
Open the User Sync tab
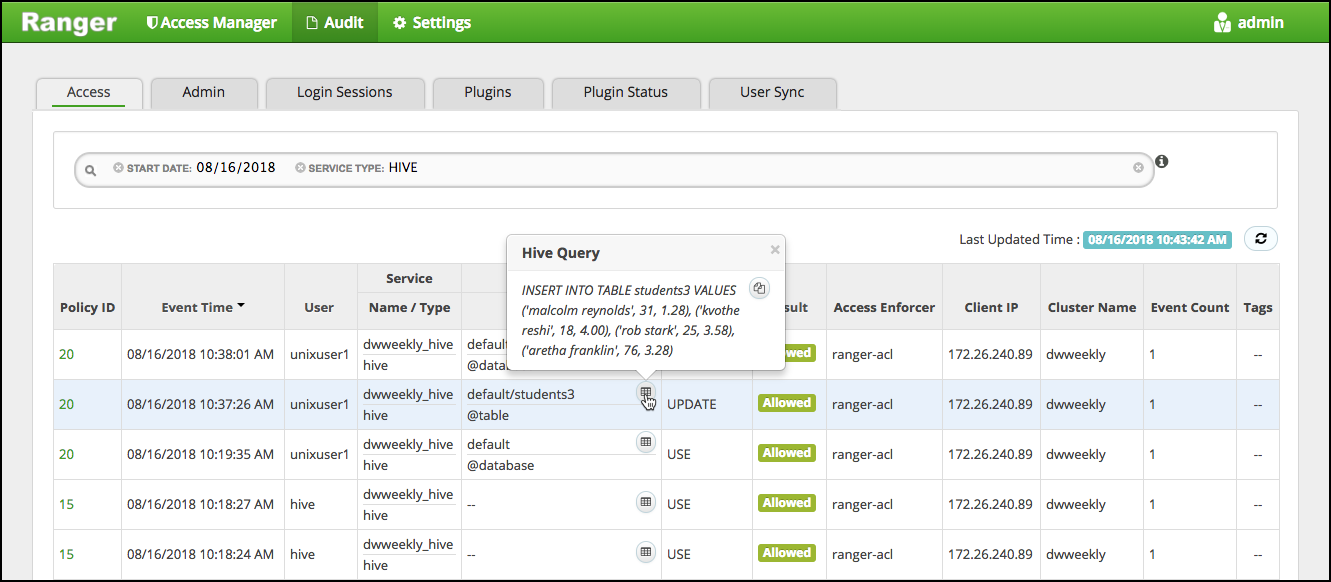(x=772, y=92)
